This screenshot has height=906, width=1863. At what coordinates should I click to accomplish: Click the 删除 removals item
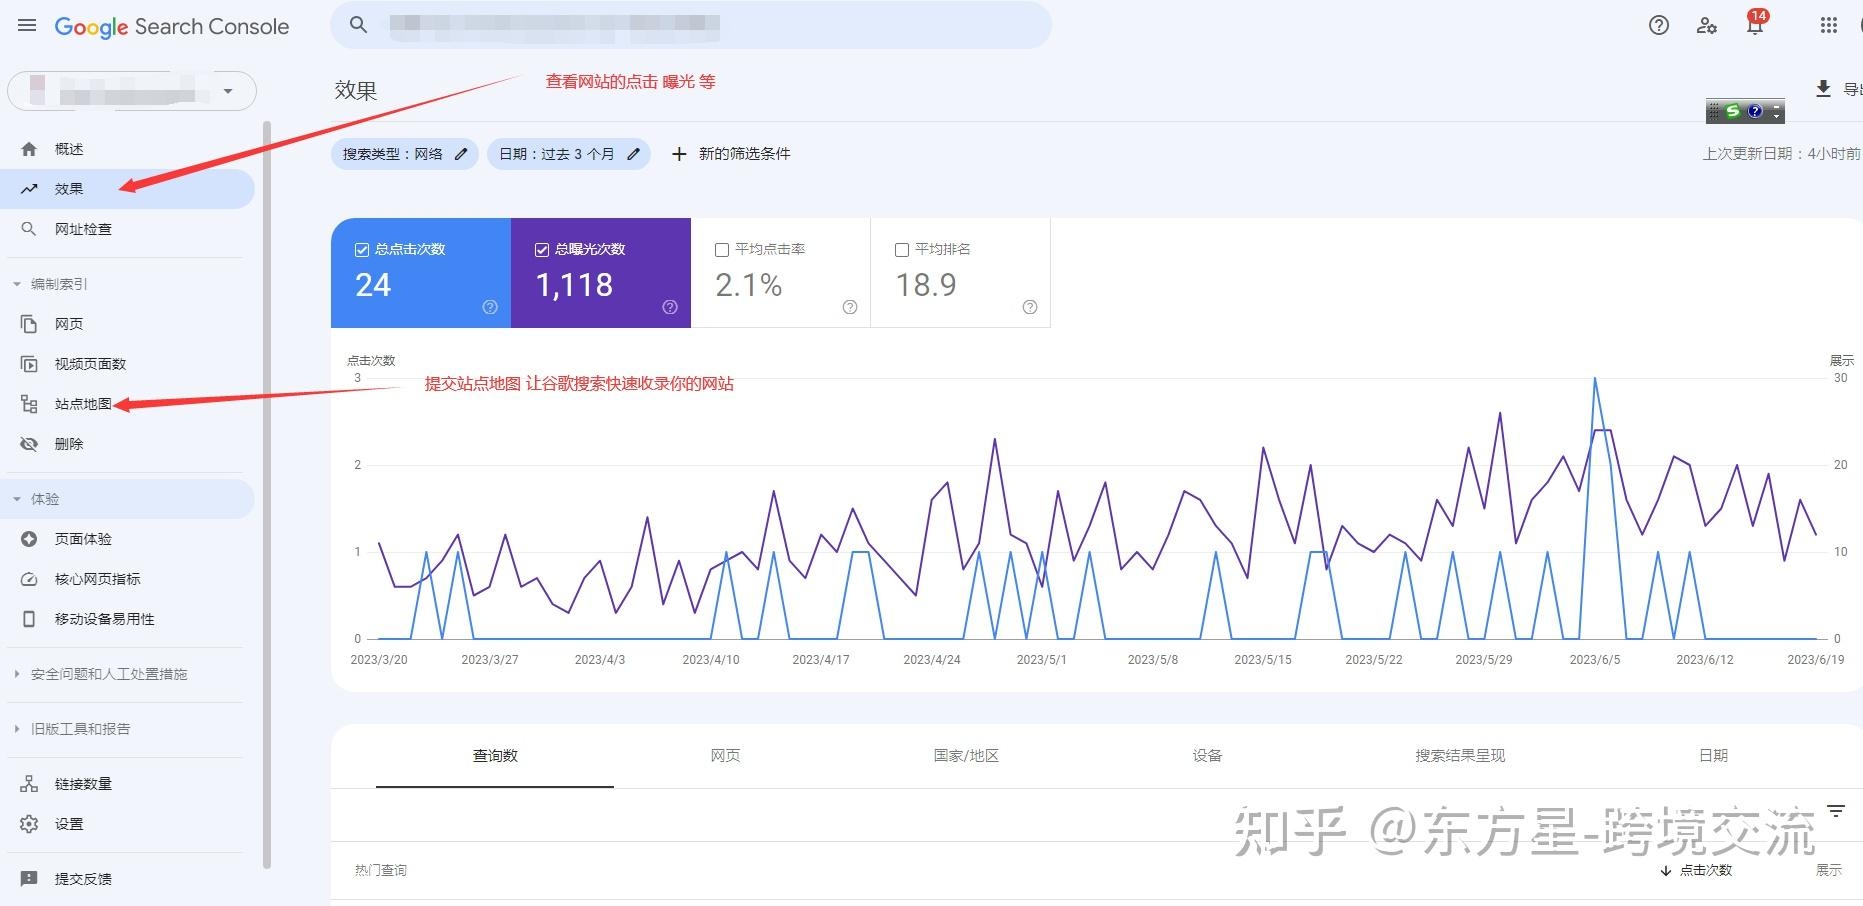(x=68, y=443)
